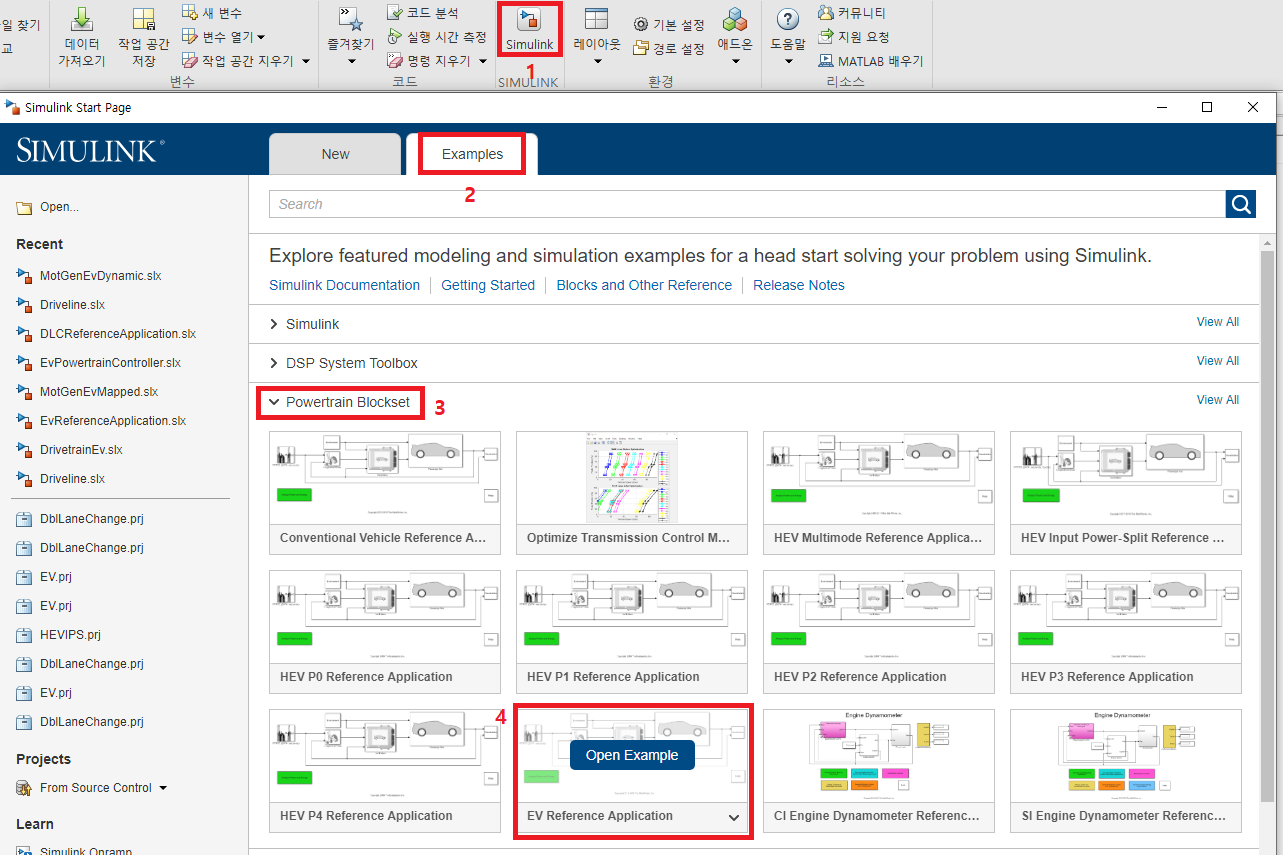Screen dimensions: 1283x855
Task: Click View All for Powertrain Blockset
Action: point(1218,400)
